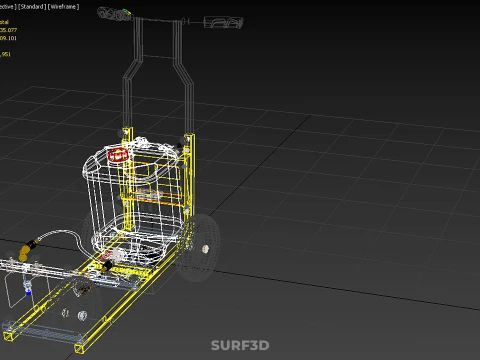The width and height of the screenshot is (480, 360).
Task: Select the right wheel wireframe of the cart
Action: pyautogui.click(x=199, y=247)
